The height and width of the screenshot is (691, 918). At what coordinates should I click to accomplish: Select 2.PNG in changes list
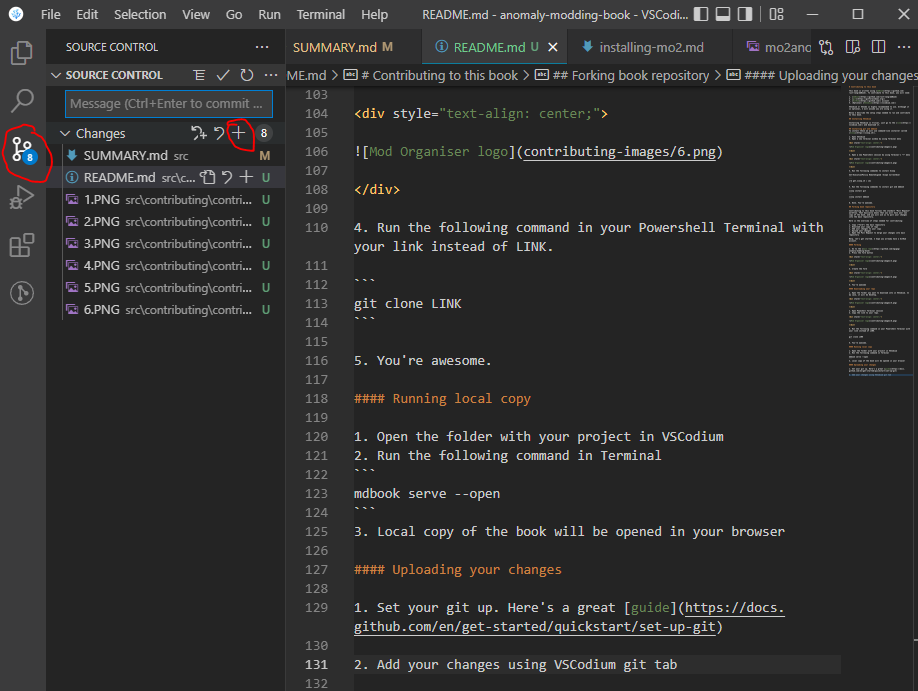click(x=166, y=221)
